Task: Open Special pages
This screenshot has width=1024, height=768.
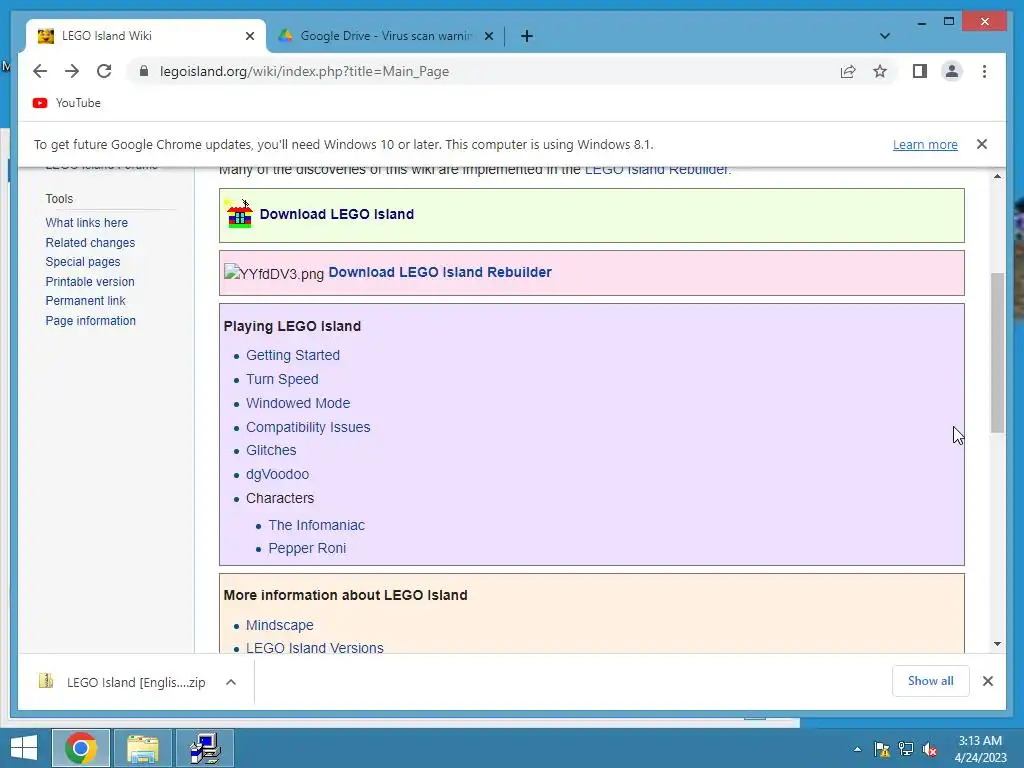Action: [83, 262]
